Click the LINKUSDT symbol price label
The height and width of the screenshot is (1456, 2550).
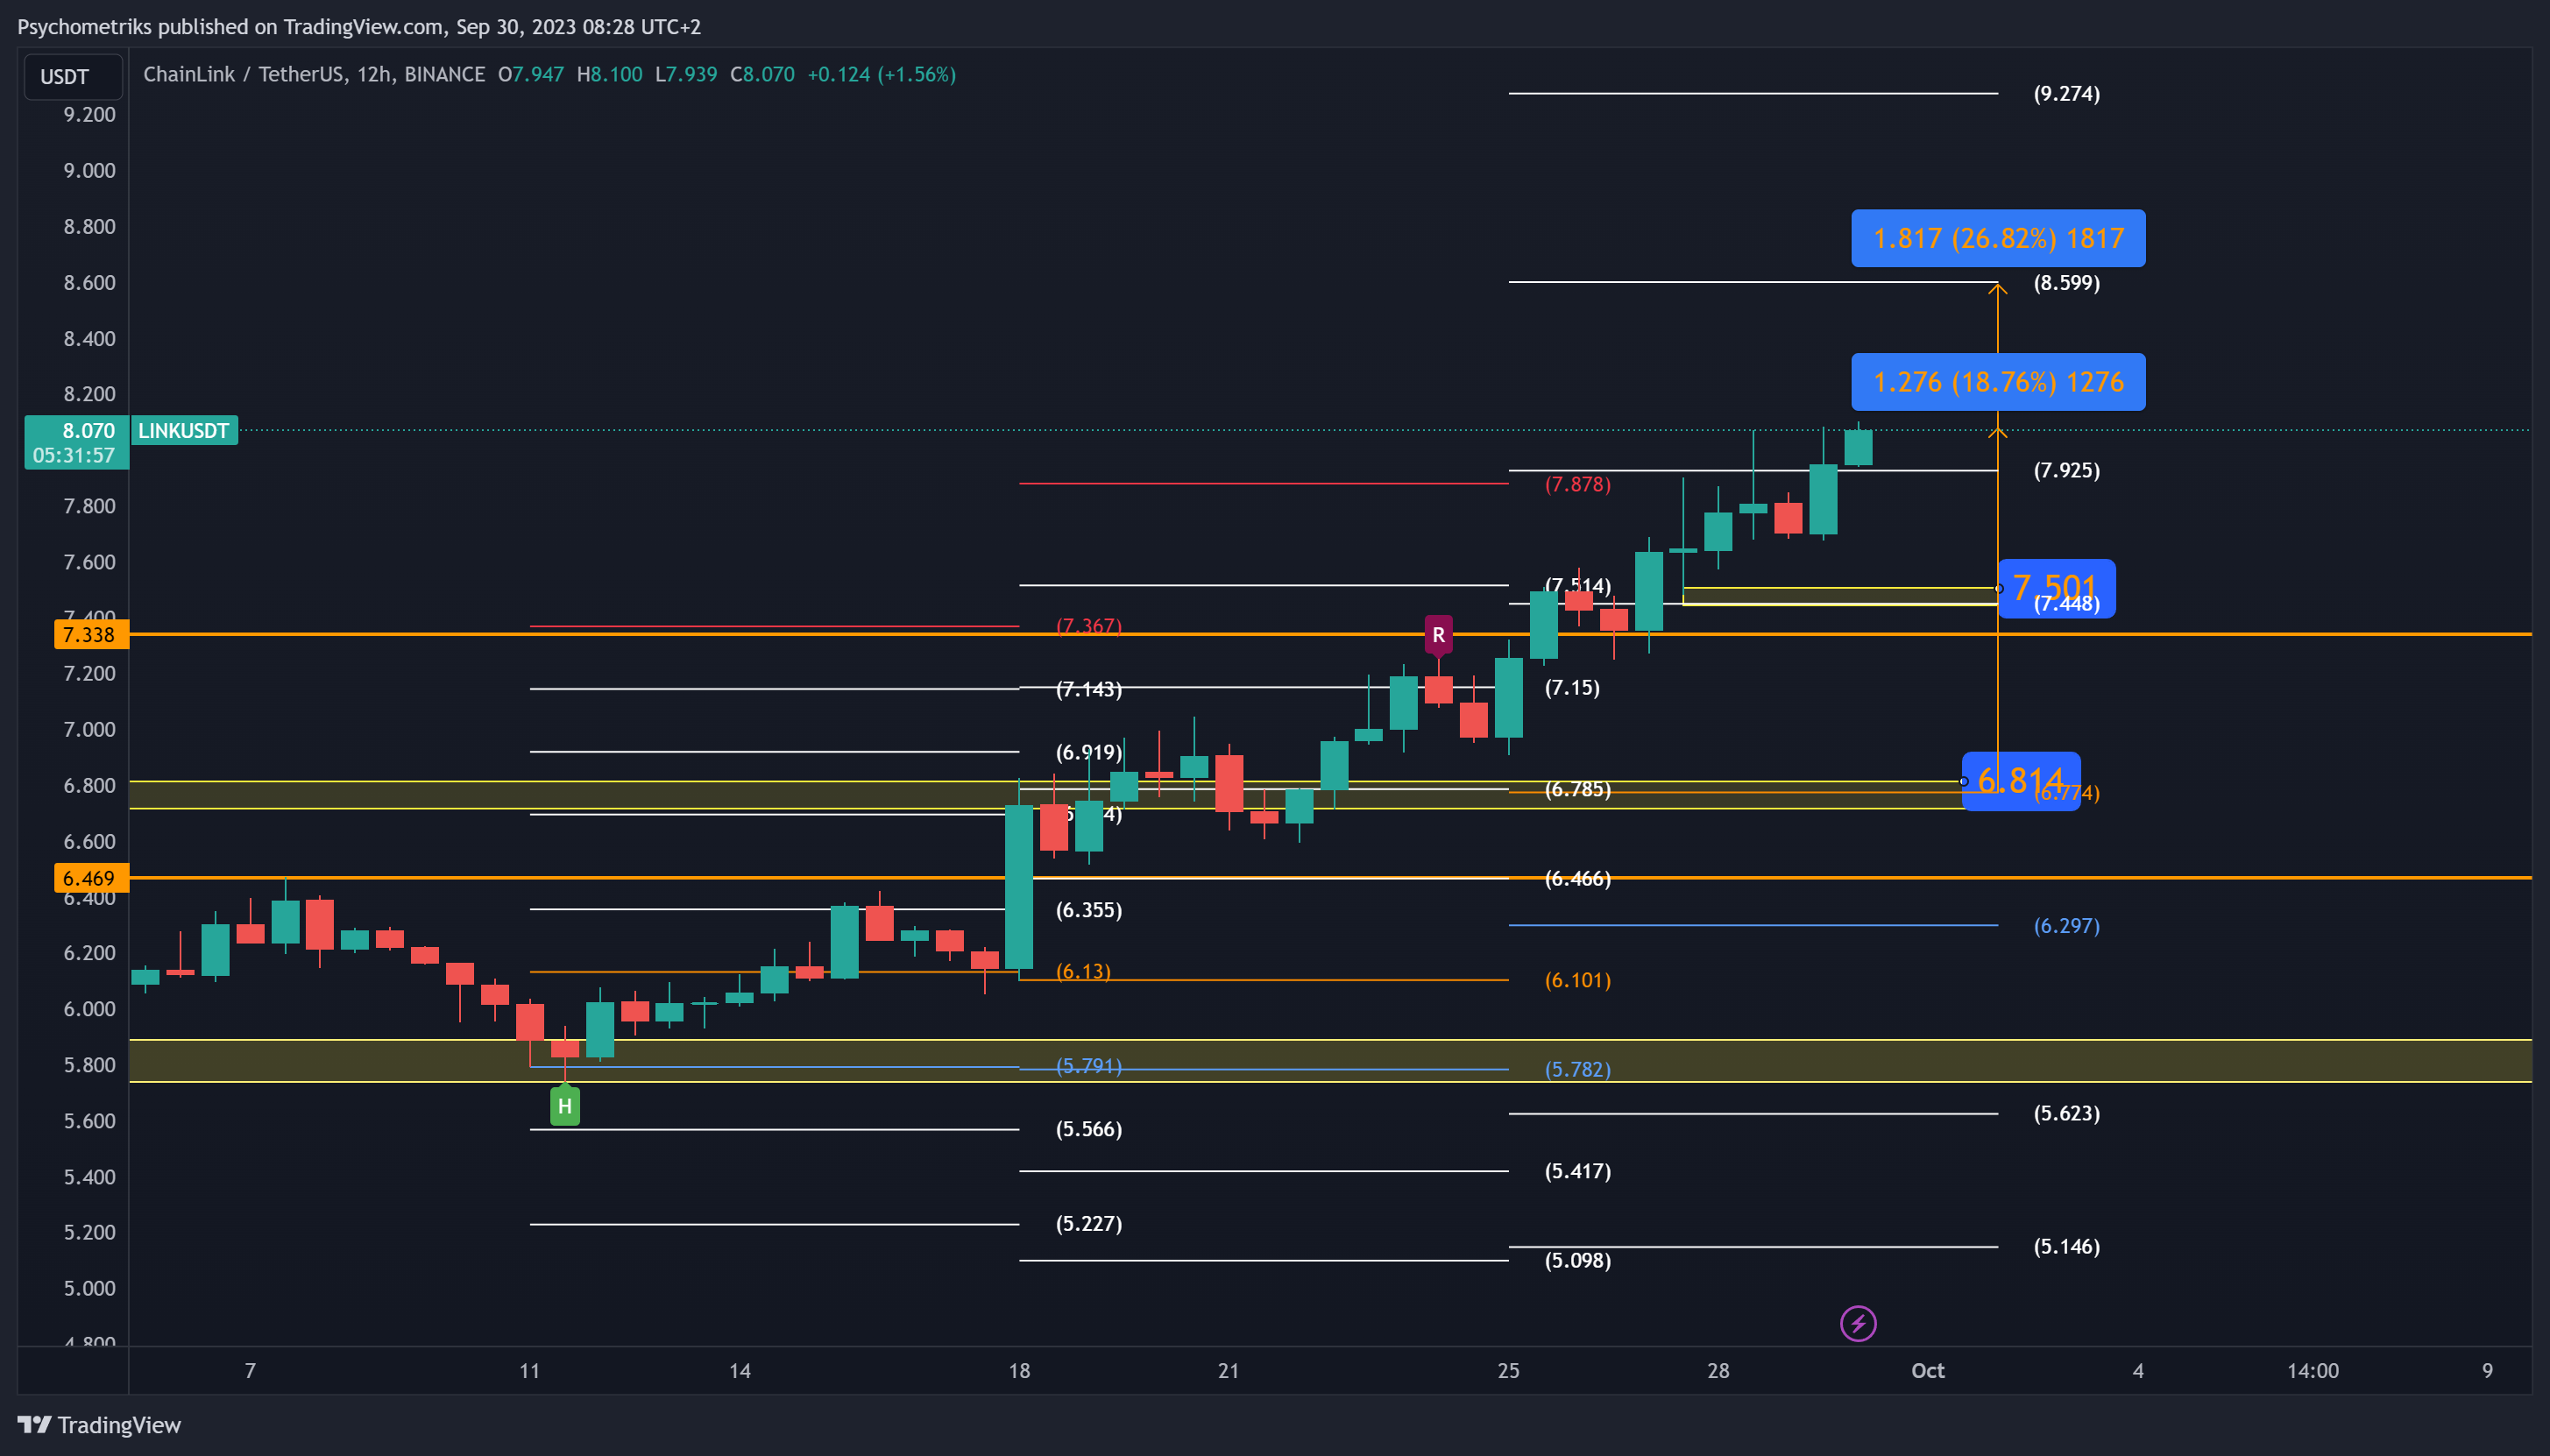[x=184, y=431]
